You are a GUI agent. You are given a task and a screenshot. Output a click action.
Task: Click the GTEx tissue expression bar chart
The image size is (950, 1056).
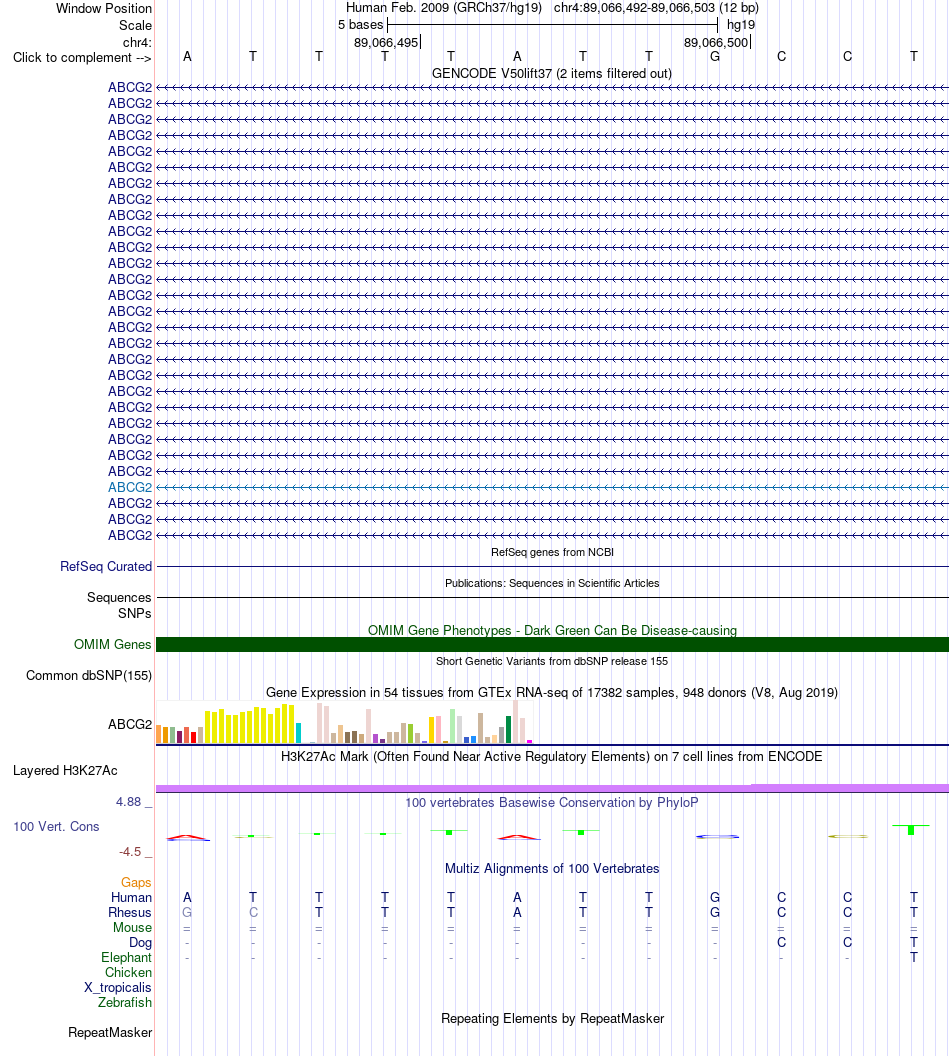click(x=344, y=722)
